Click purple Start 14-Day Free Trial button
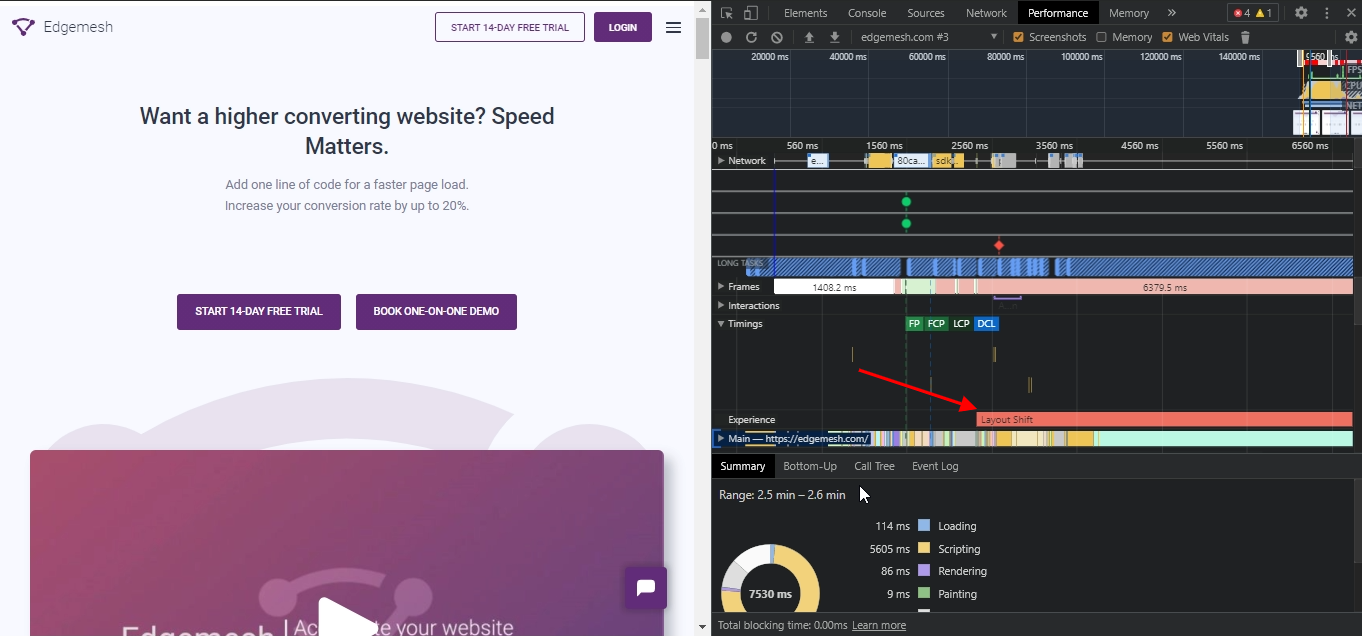Viewport: 1362px width, 636px height. tap(259, 312)
